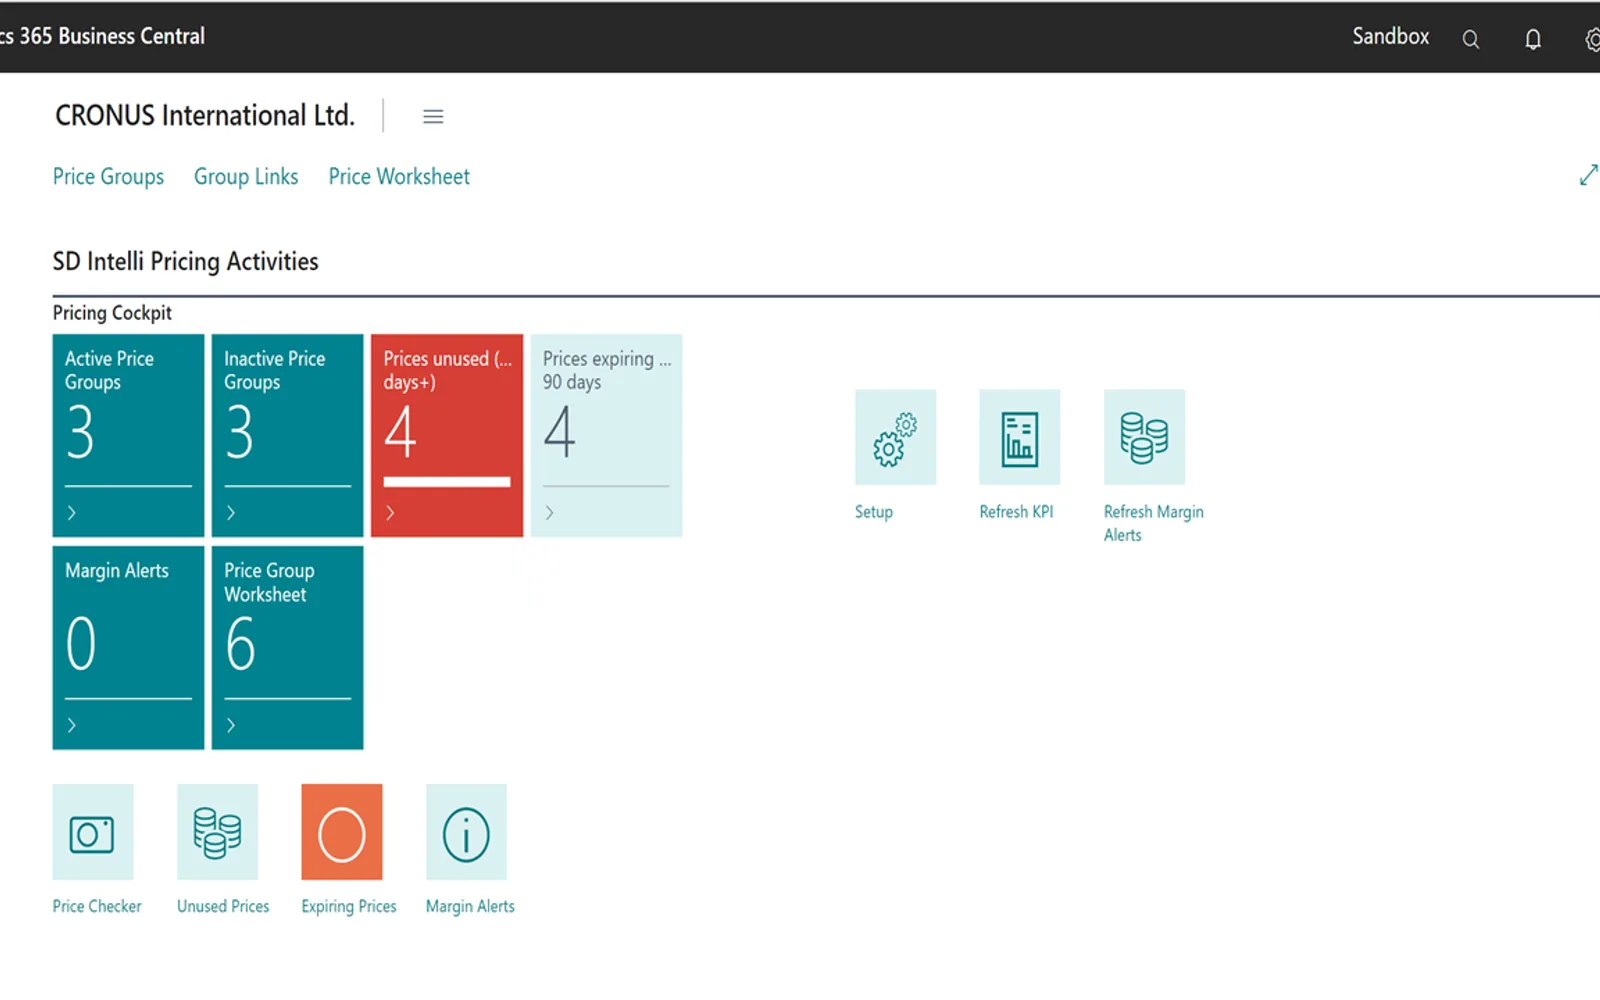
Task: Click the Margin Alerts label under the info icon
Action: 470,906
